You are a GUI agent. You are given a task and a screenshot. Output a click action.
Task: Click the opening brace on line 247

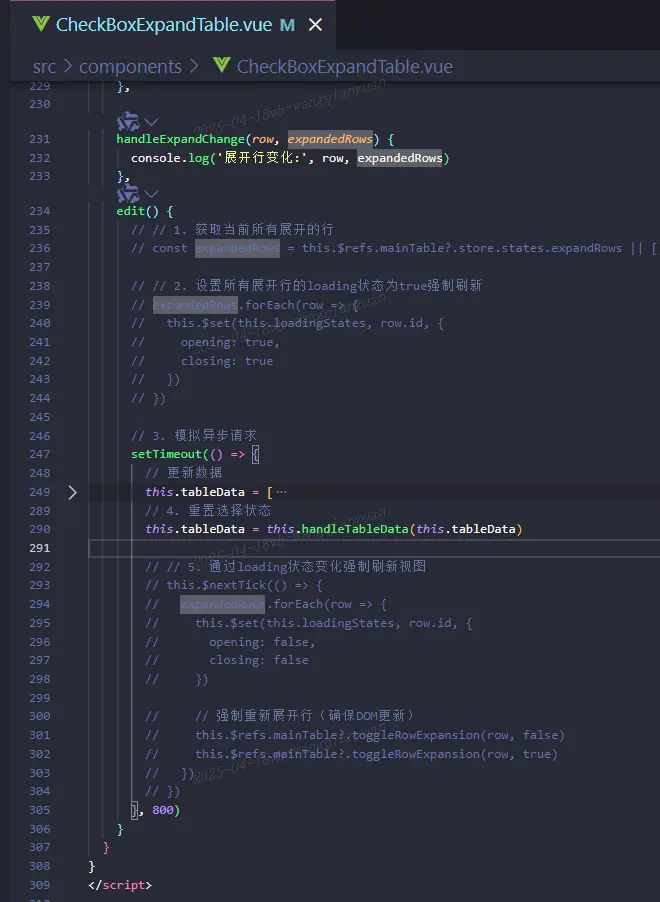coord(255,454)
